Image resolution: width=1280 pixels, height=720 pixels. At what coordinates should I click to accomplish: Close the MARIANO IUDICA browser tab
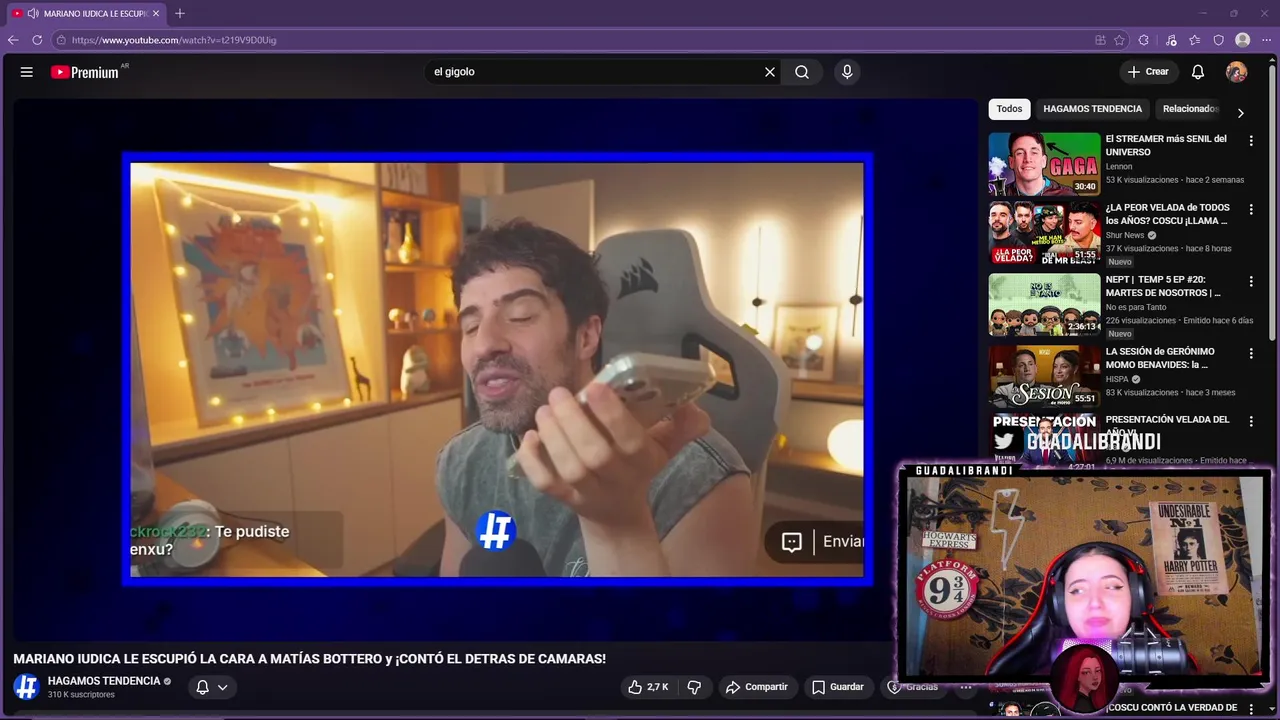pos(156,13)
